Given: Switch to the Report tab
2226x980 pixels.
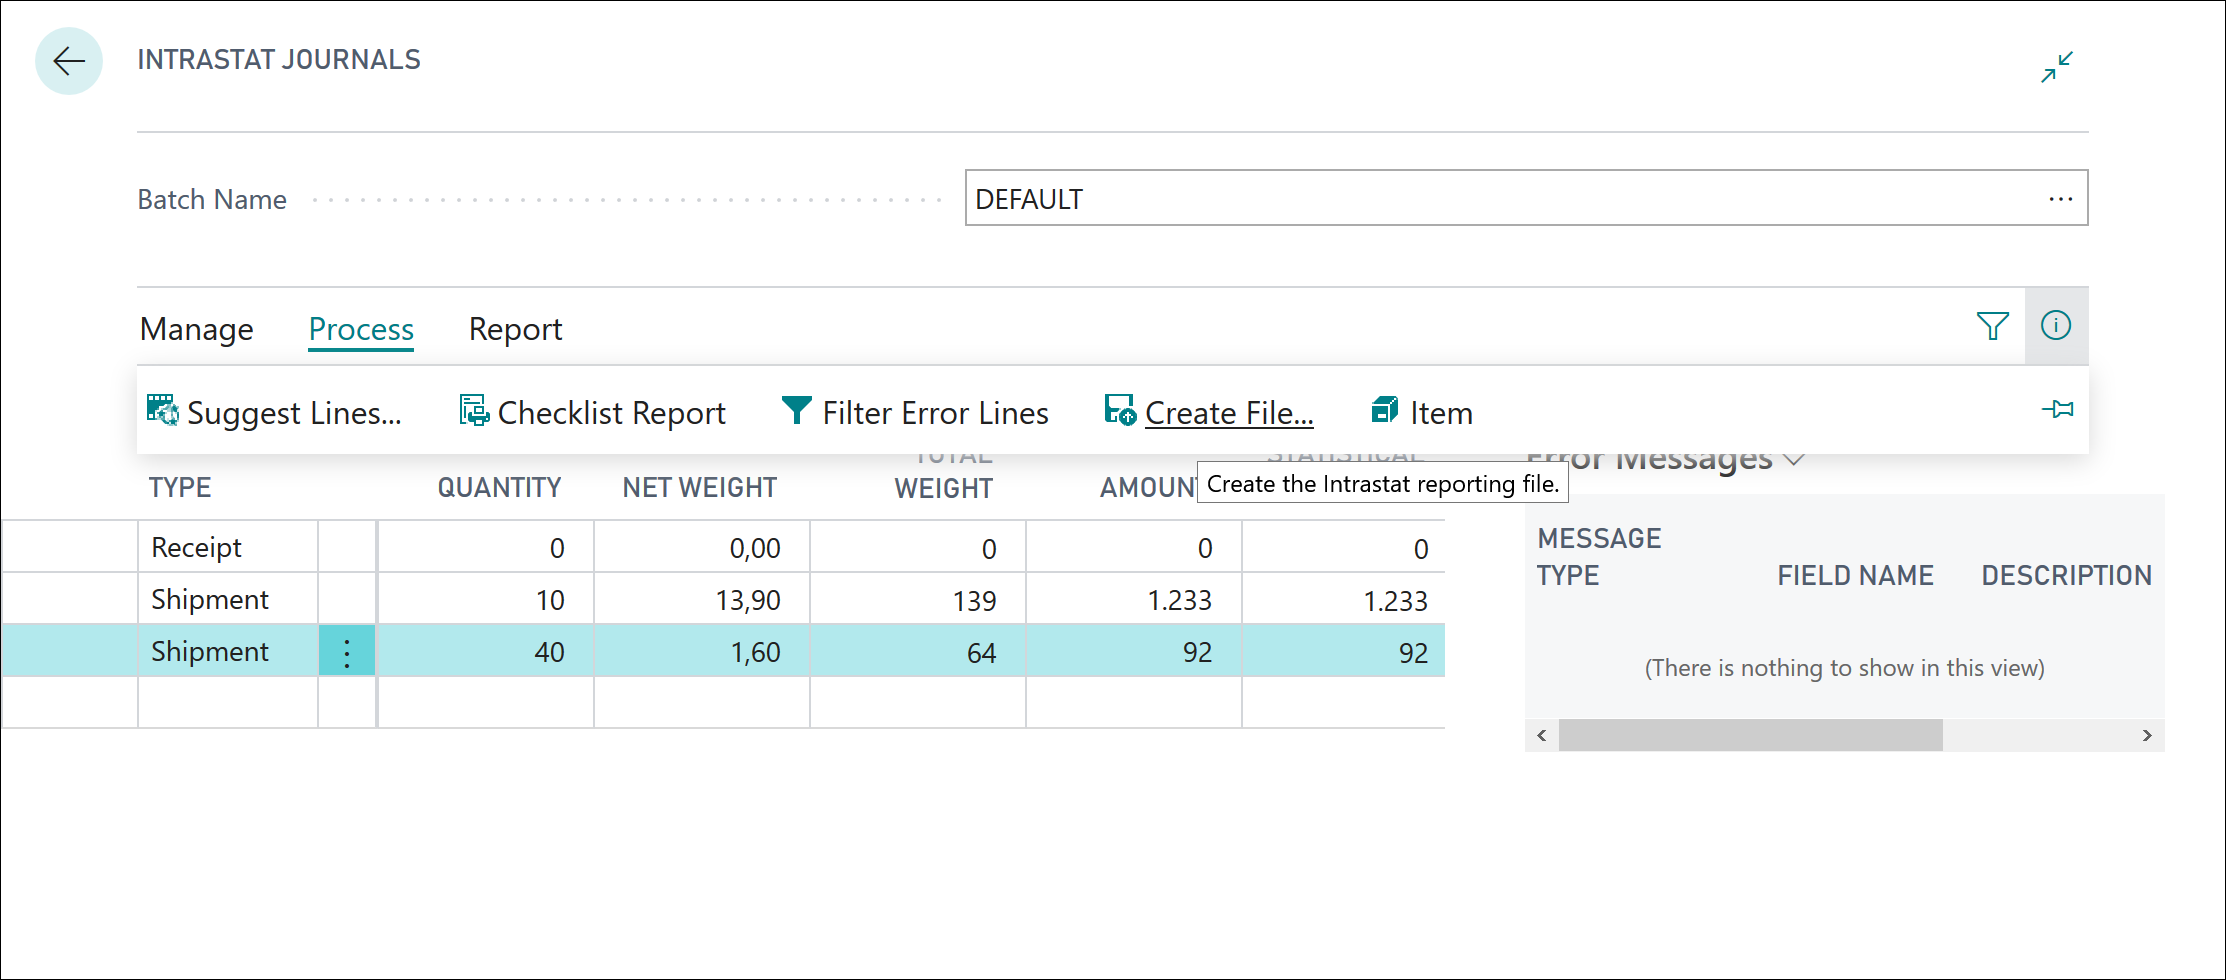Looking at the screenshot, I should pos(516,329).
